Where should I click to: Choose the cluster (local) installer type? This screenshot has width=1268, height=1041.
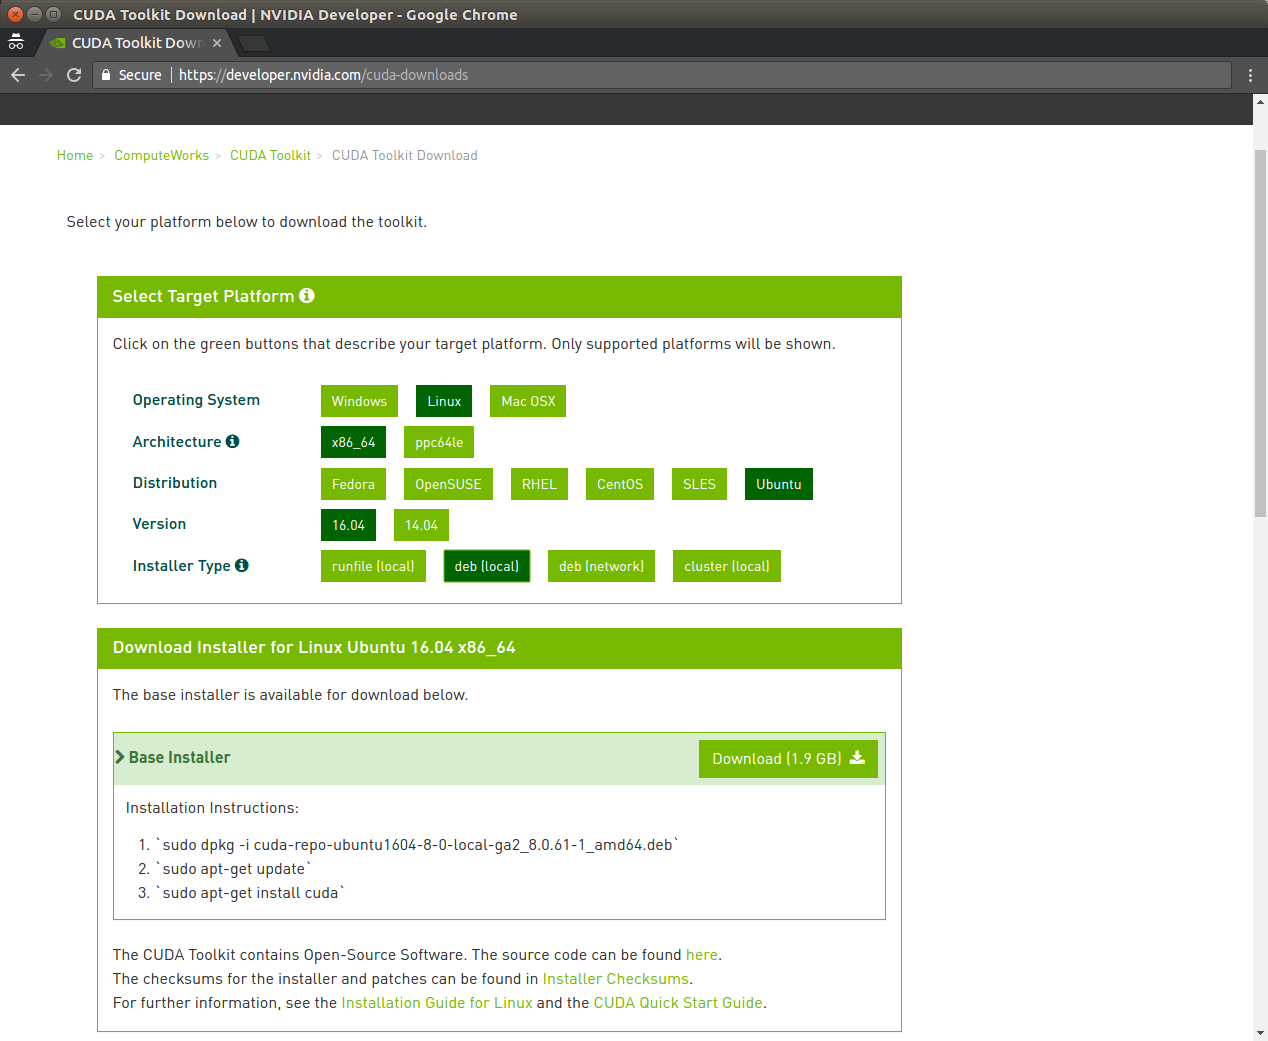(727, 566)
